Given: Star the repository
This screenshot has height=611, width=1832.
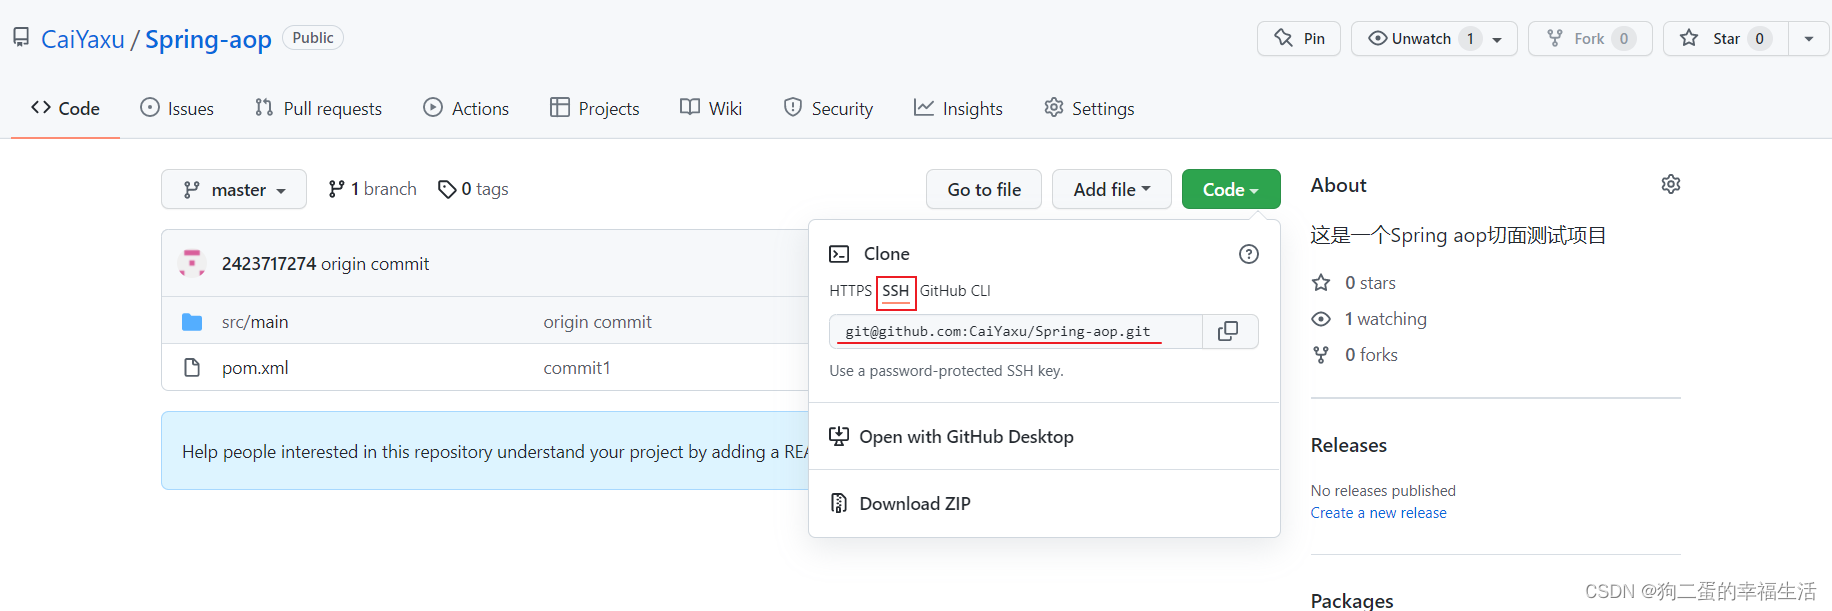Looking at the screenshot, I should pyautogui.click(x=1726, y=38).
